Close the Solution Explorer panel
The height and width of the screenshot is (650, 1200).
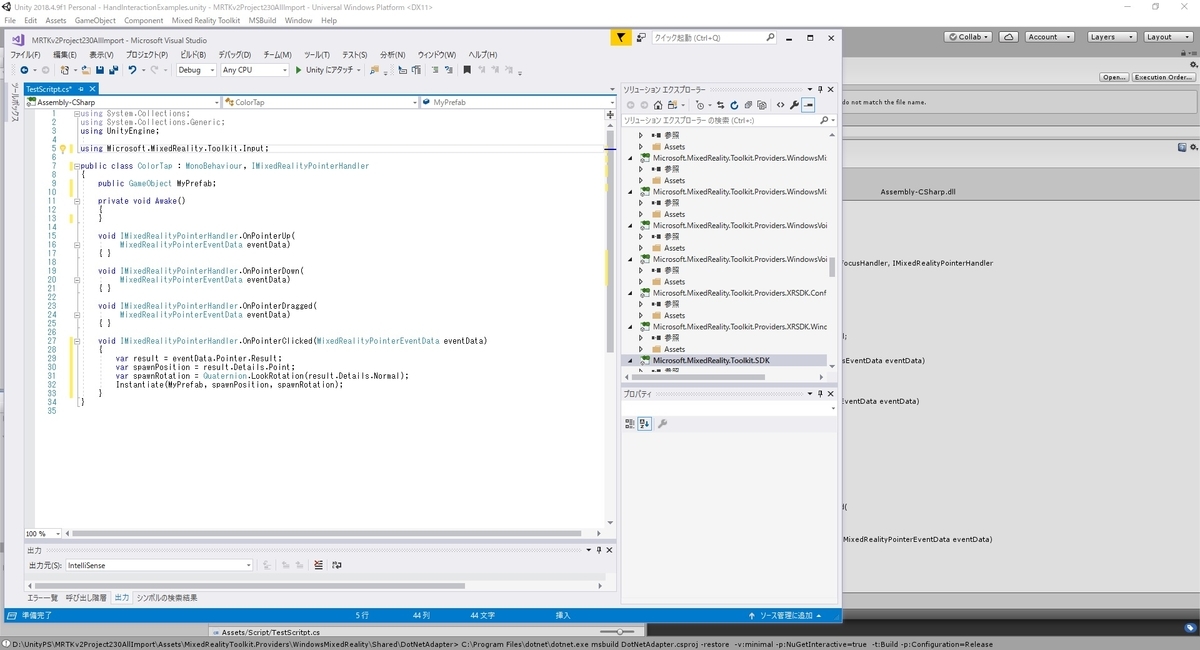tap(832, 89)
